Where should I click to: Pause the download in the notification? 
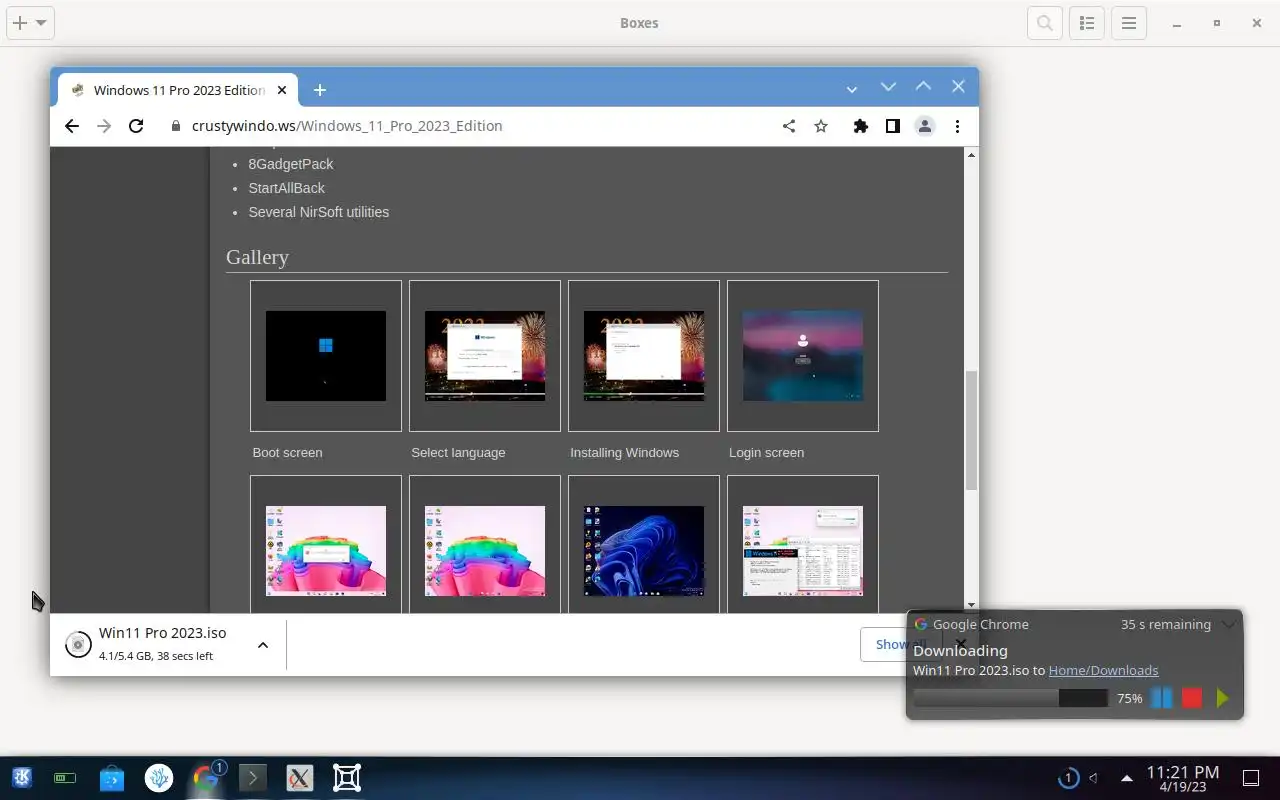point(1161,698)
